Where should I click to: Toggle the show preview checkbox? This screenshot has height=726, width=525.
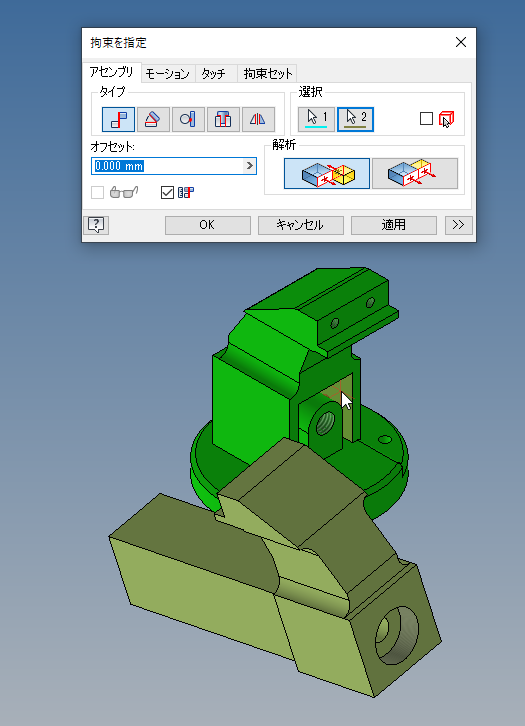(x=98, y=193)
